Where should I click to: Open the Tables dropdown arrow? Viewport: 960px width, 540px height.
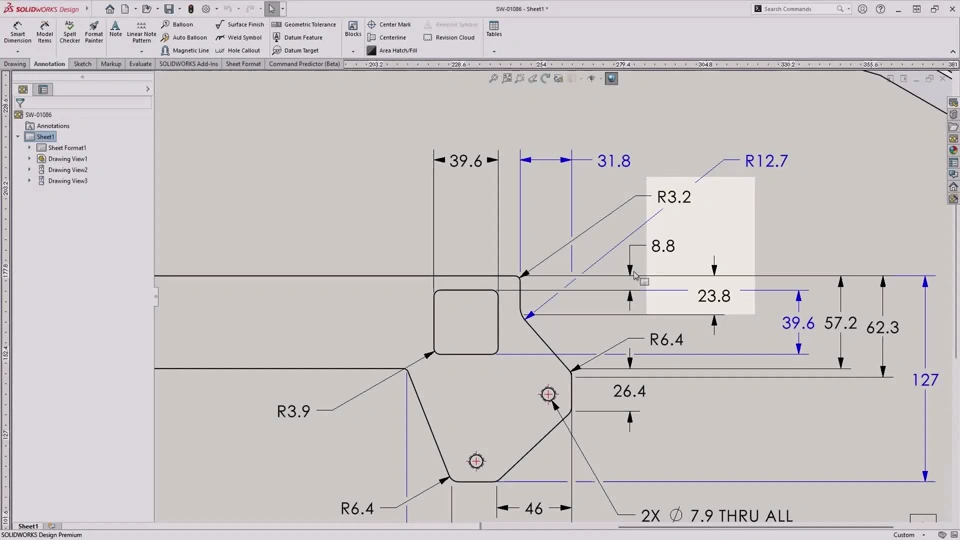[x=494, y=51]
